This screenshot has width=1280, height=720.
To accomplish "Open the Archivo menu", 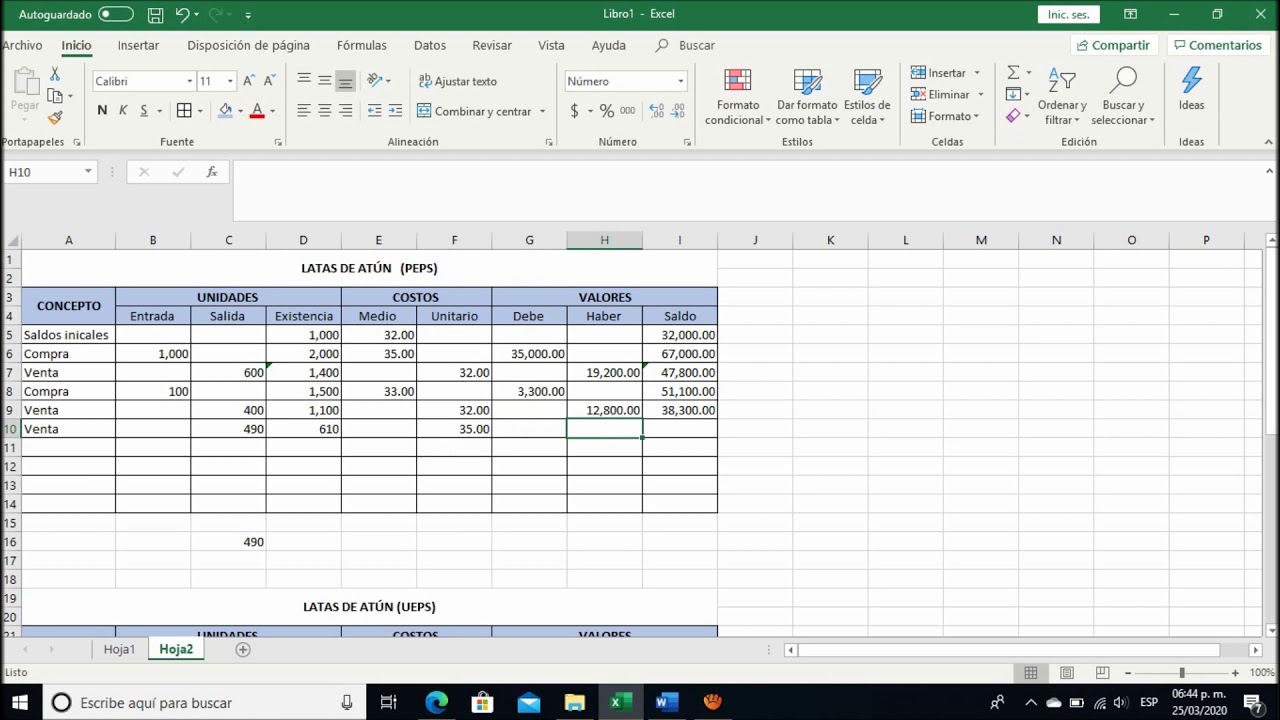I will point(22,45).
